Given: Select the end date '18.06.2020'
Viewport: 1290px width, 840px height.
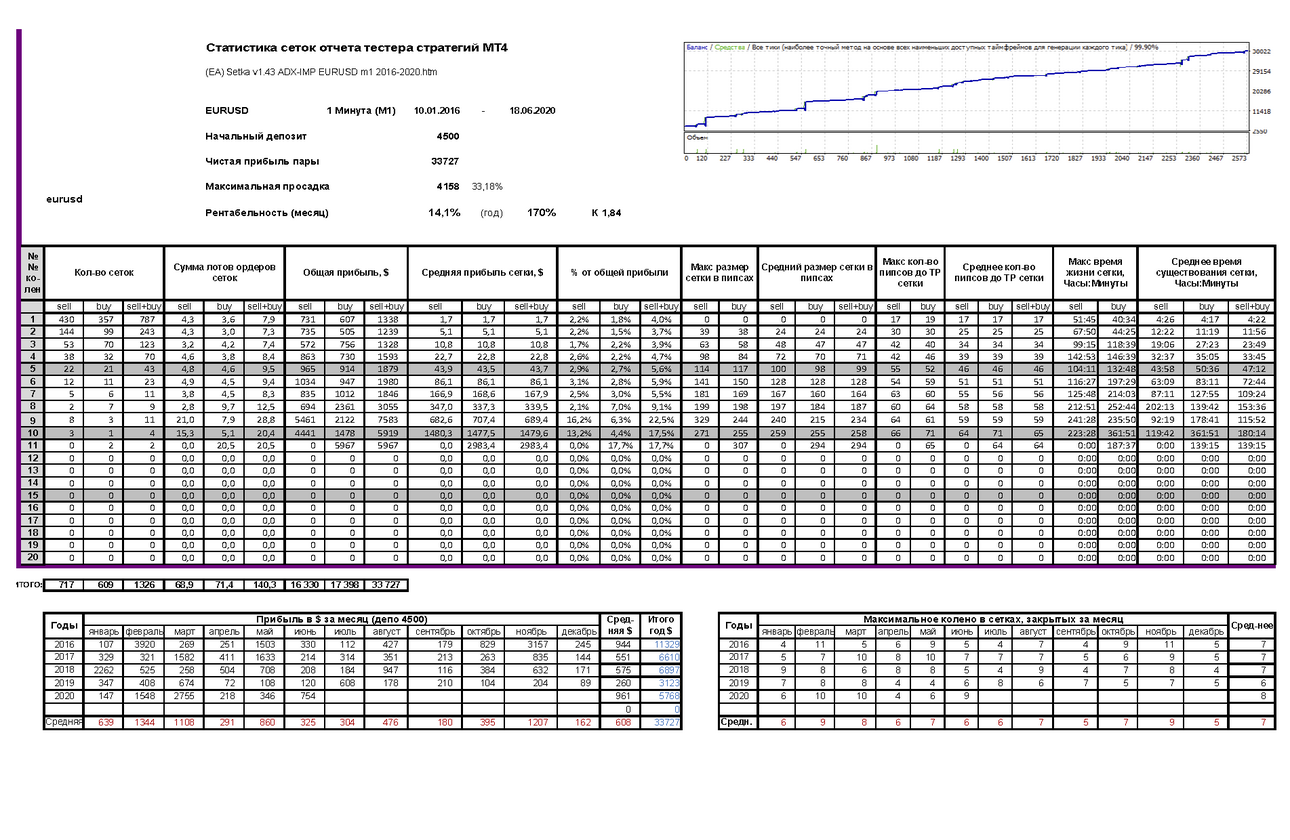Looking at the screenshot, I should [532, 111].
